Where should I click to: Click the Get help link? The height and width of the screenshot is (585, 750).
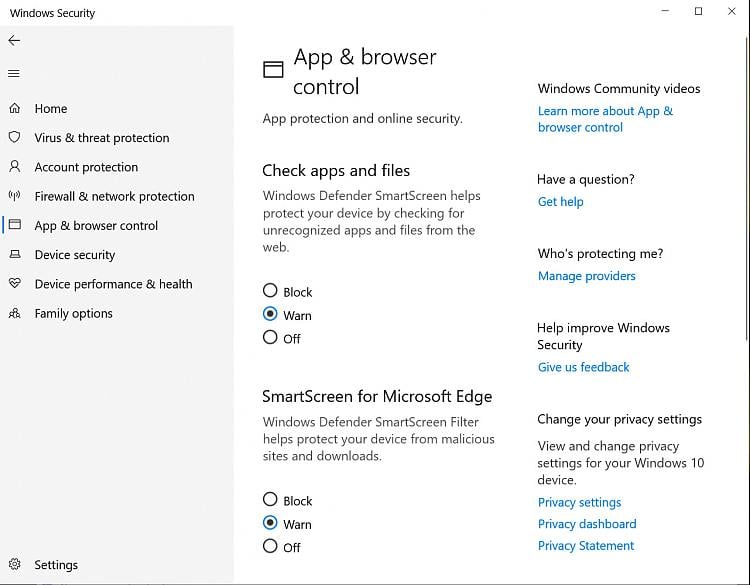coord(560,202)
